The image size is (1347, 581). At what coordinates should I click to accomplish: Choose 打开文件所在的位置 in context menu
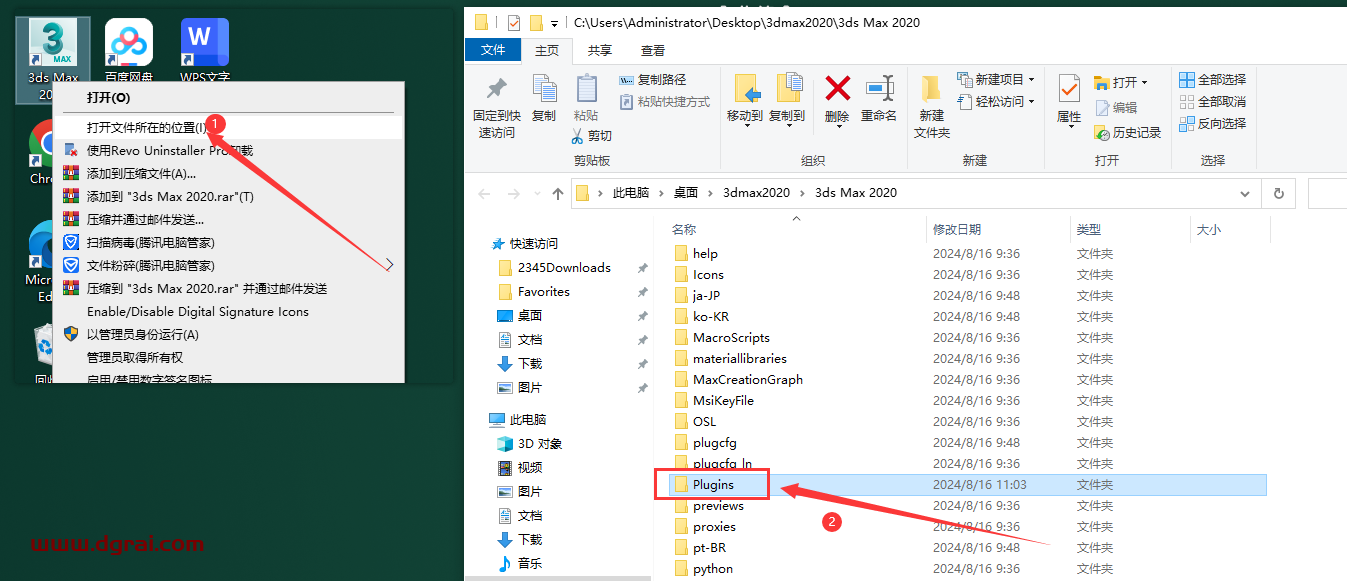147,127
